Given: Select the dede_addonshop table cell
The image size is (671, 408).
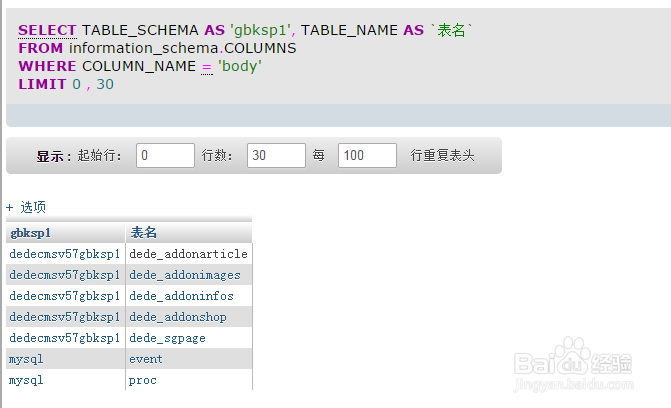Looking at the screenshot, I should point(178,317).
